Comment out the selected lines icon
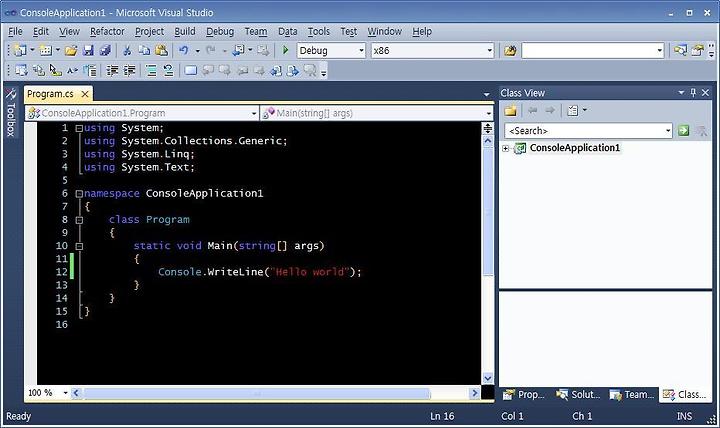 (x=151, y=71)
